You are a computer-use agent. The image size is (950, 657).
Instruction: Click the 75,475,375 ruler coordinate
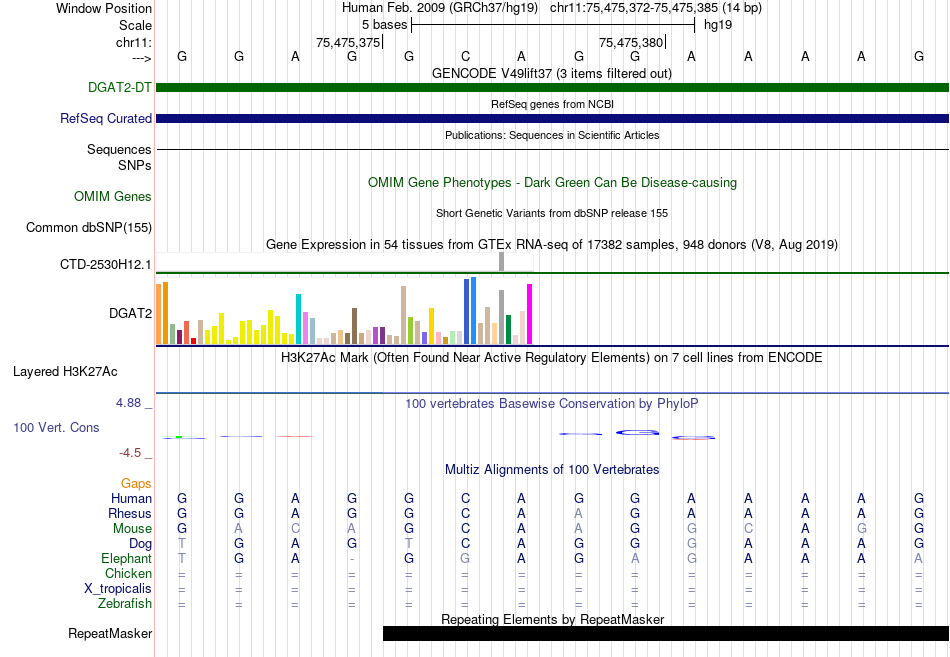pyautogui.click(x=348, y=42)
